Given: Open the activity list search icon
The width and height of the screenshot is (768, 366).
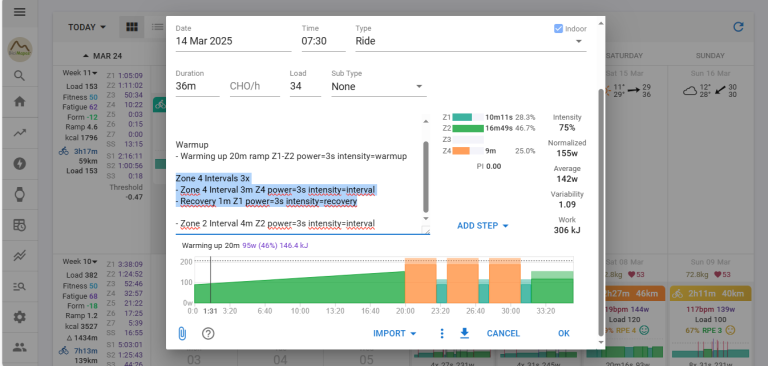Looking at the screenshot, I should tap(20, 287).
